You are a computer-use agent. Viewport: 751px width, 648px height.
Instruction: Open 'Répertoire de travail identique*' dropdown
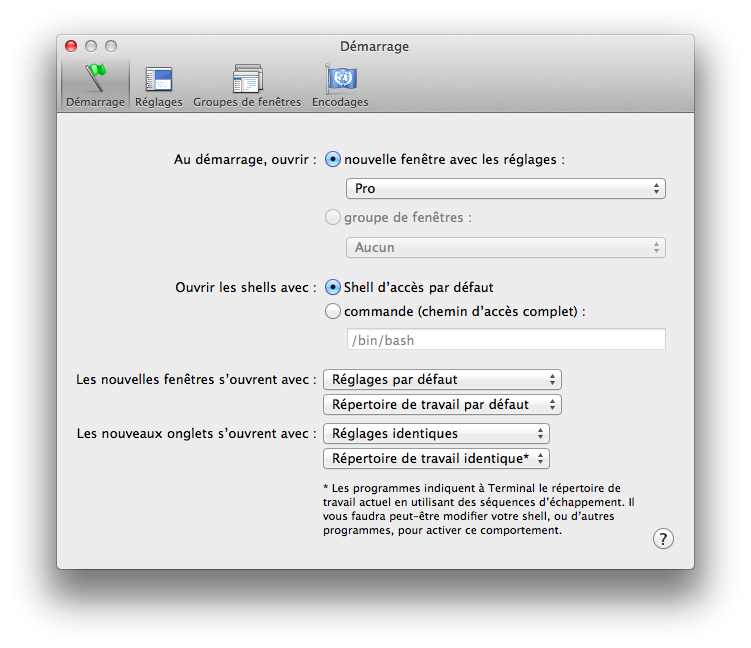436,459
